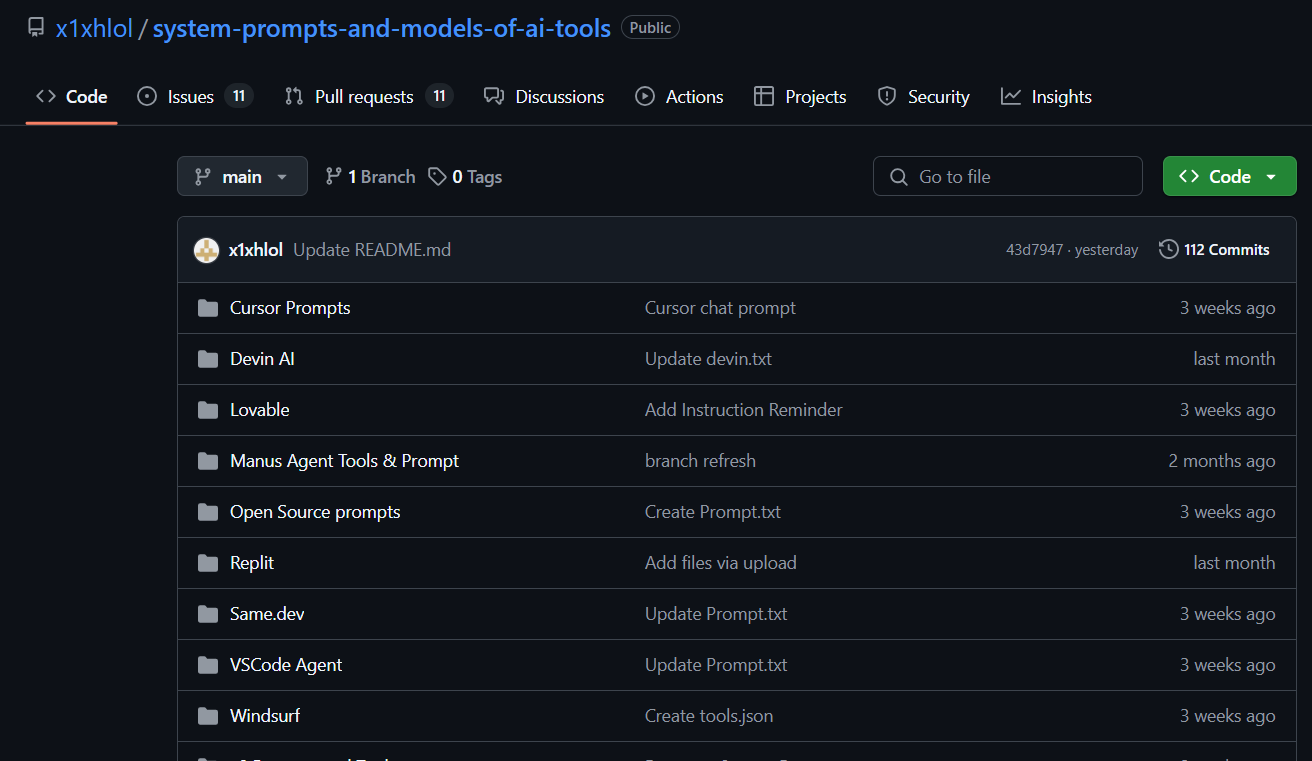The width and height of the screenshot is (1312, 761).
Task: Open the Cursor Prompts folder
Action: (x=290, y=308)
